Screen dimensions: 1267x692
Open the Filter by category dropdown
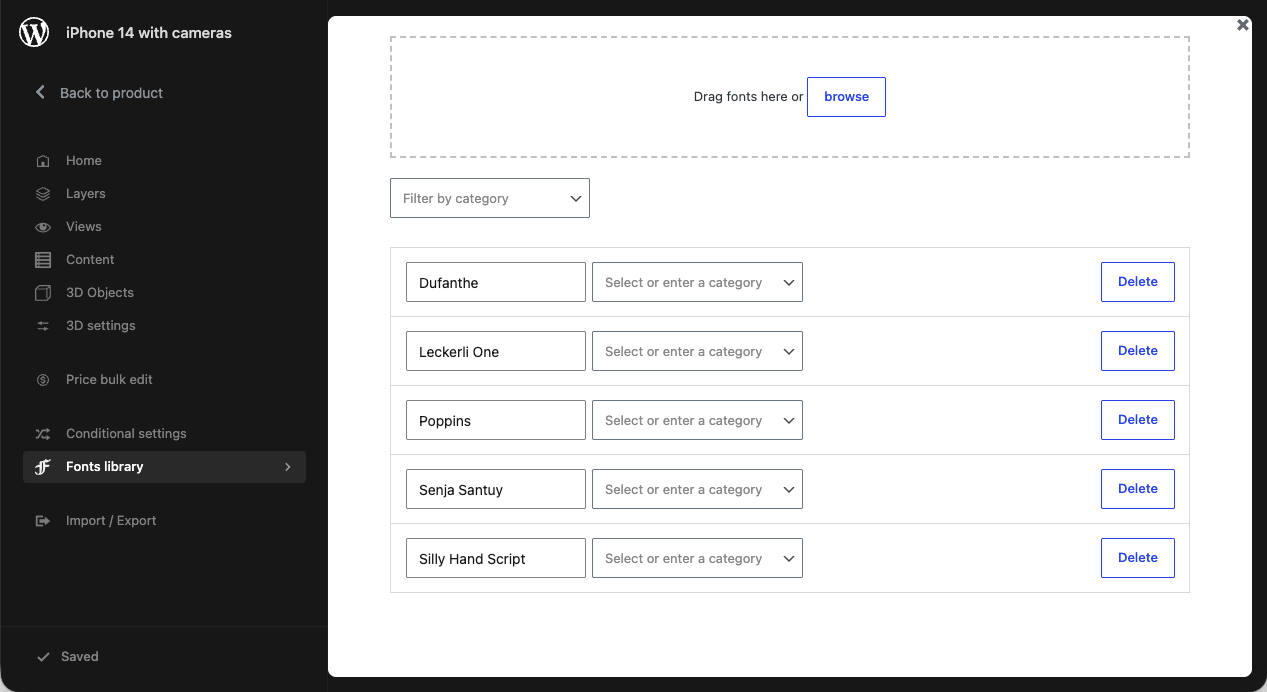point(490,198)
